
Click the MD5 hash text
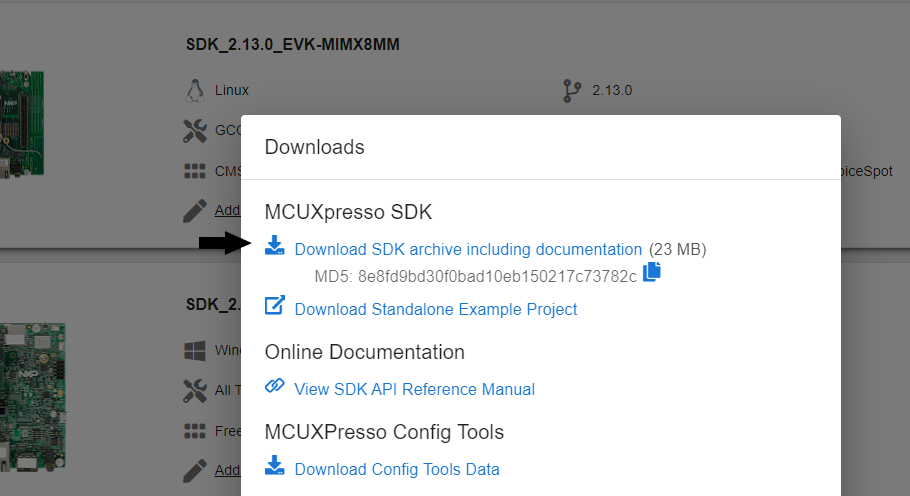pos(475,276)
